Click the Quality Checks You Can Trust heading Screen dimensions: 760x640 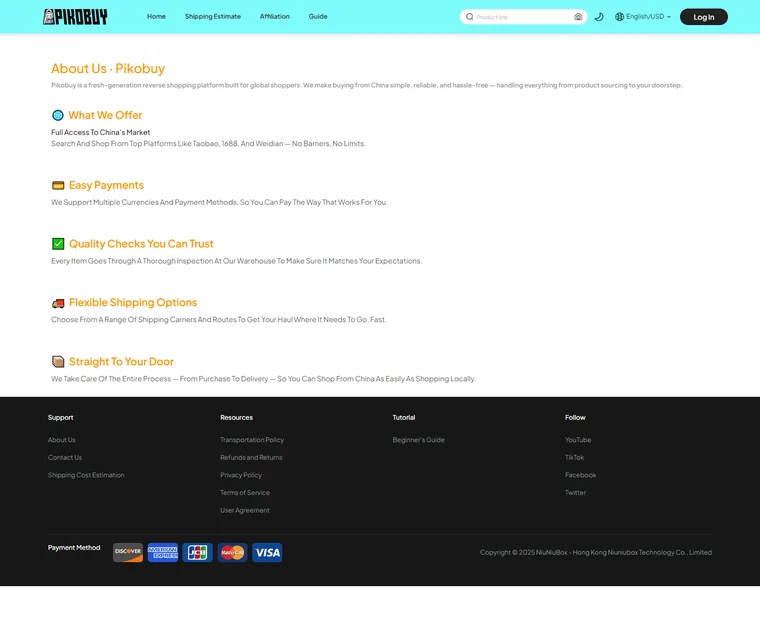141,244
